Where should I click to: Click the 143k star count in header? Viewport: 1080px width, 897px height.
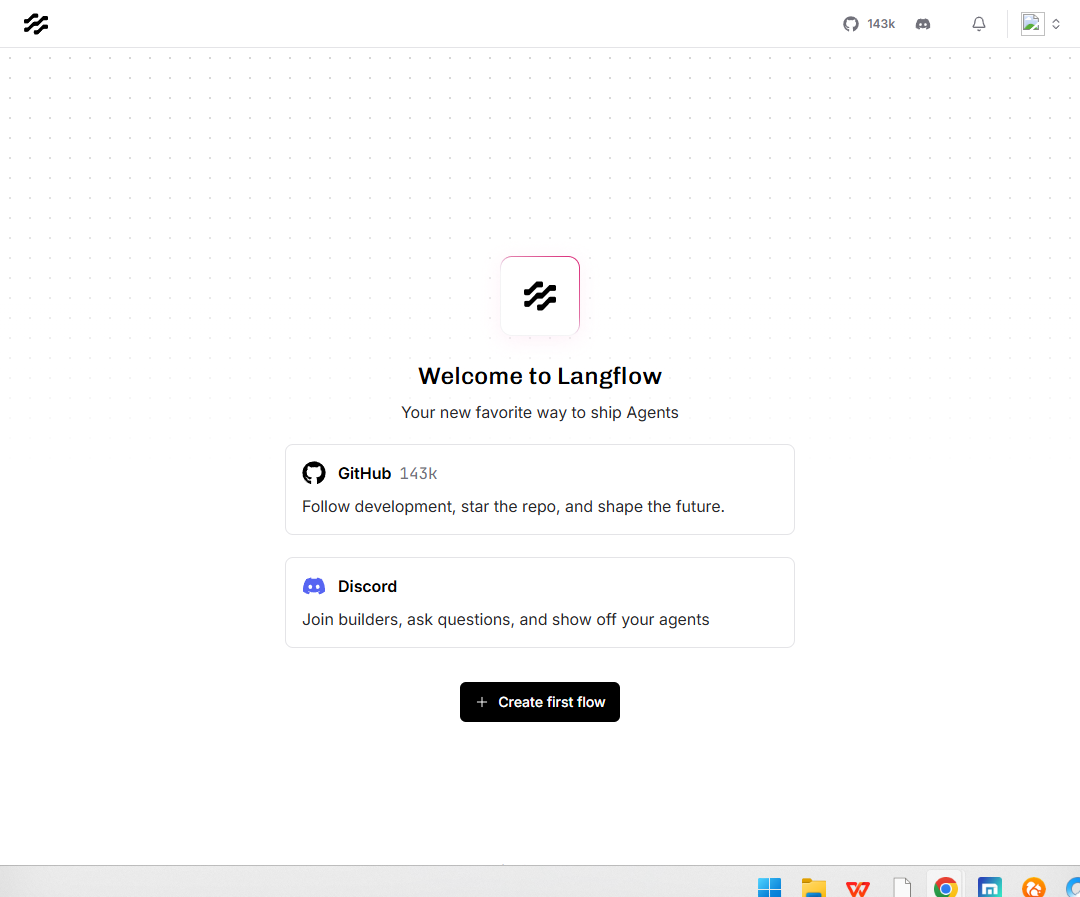click(x=881, y=24)
